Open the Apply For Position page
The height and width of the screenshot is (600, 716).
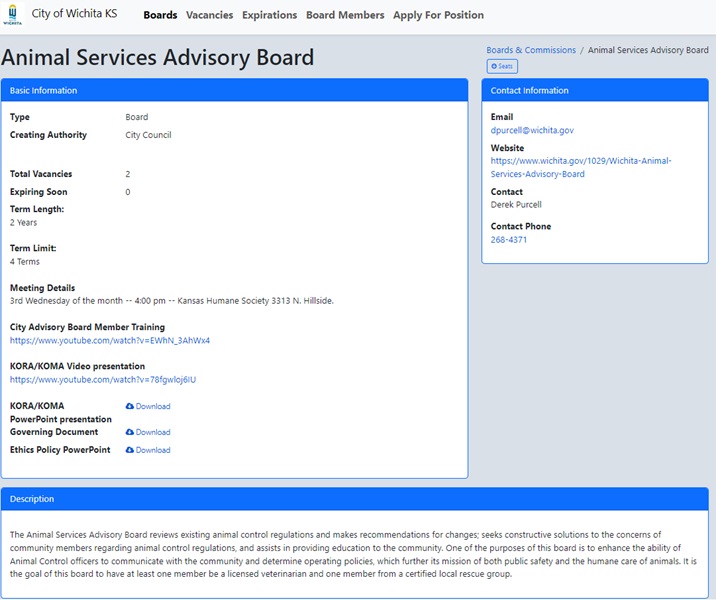[x=438, y=15]
